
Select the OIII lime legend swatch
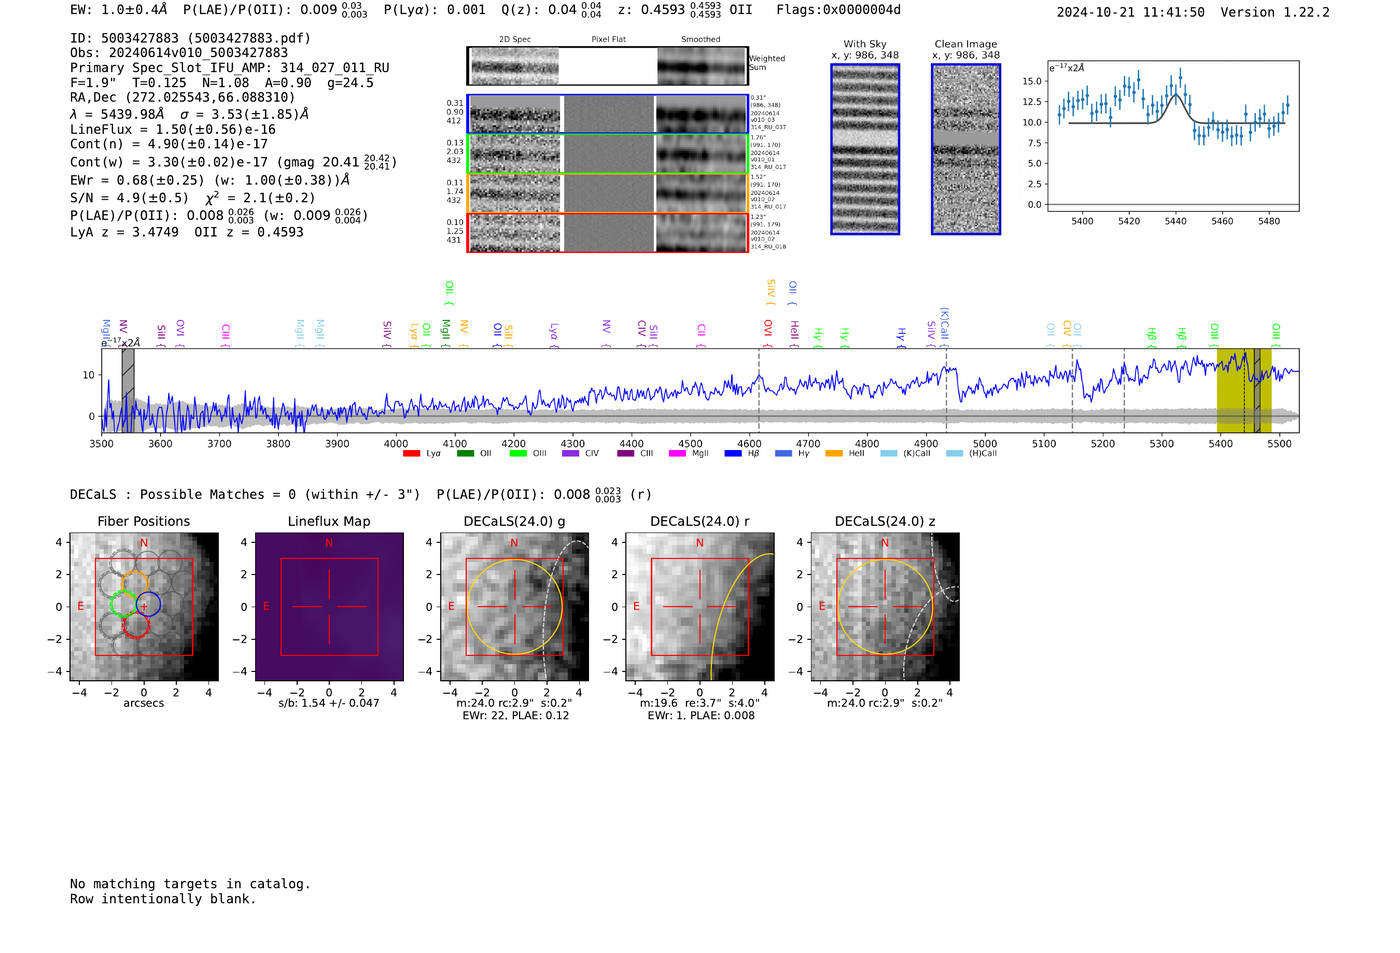[x=518, y=454]
